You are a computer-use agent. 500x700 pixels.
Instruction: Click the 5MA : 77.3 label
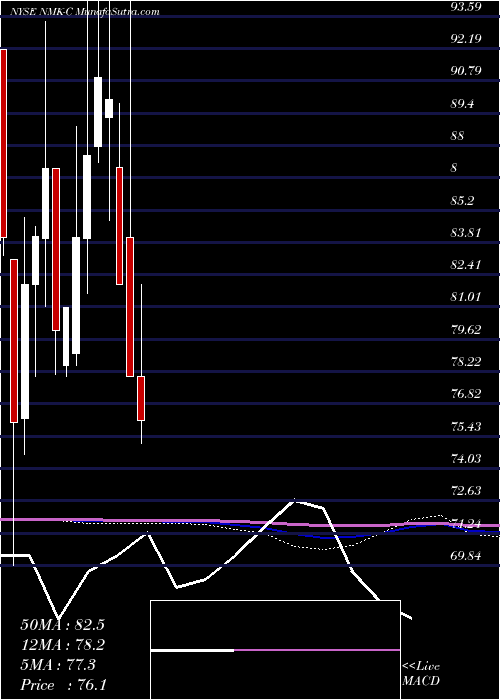tap(58, 665)
